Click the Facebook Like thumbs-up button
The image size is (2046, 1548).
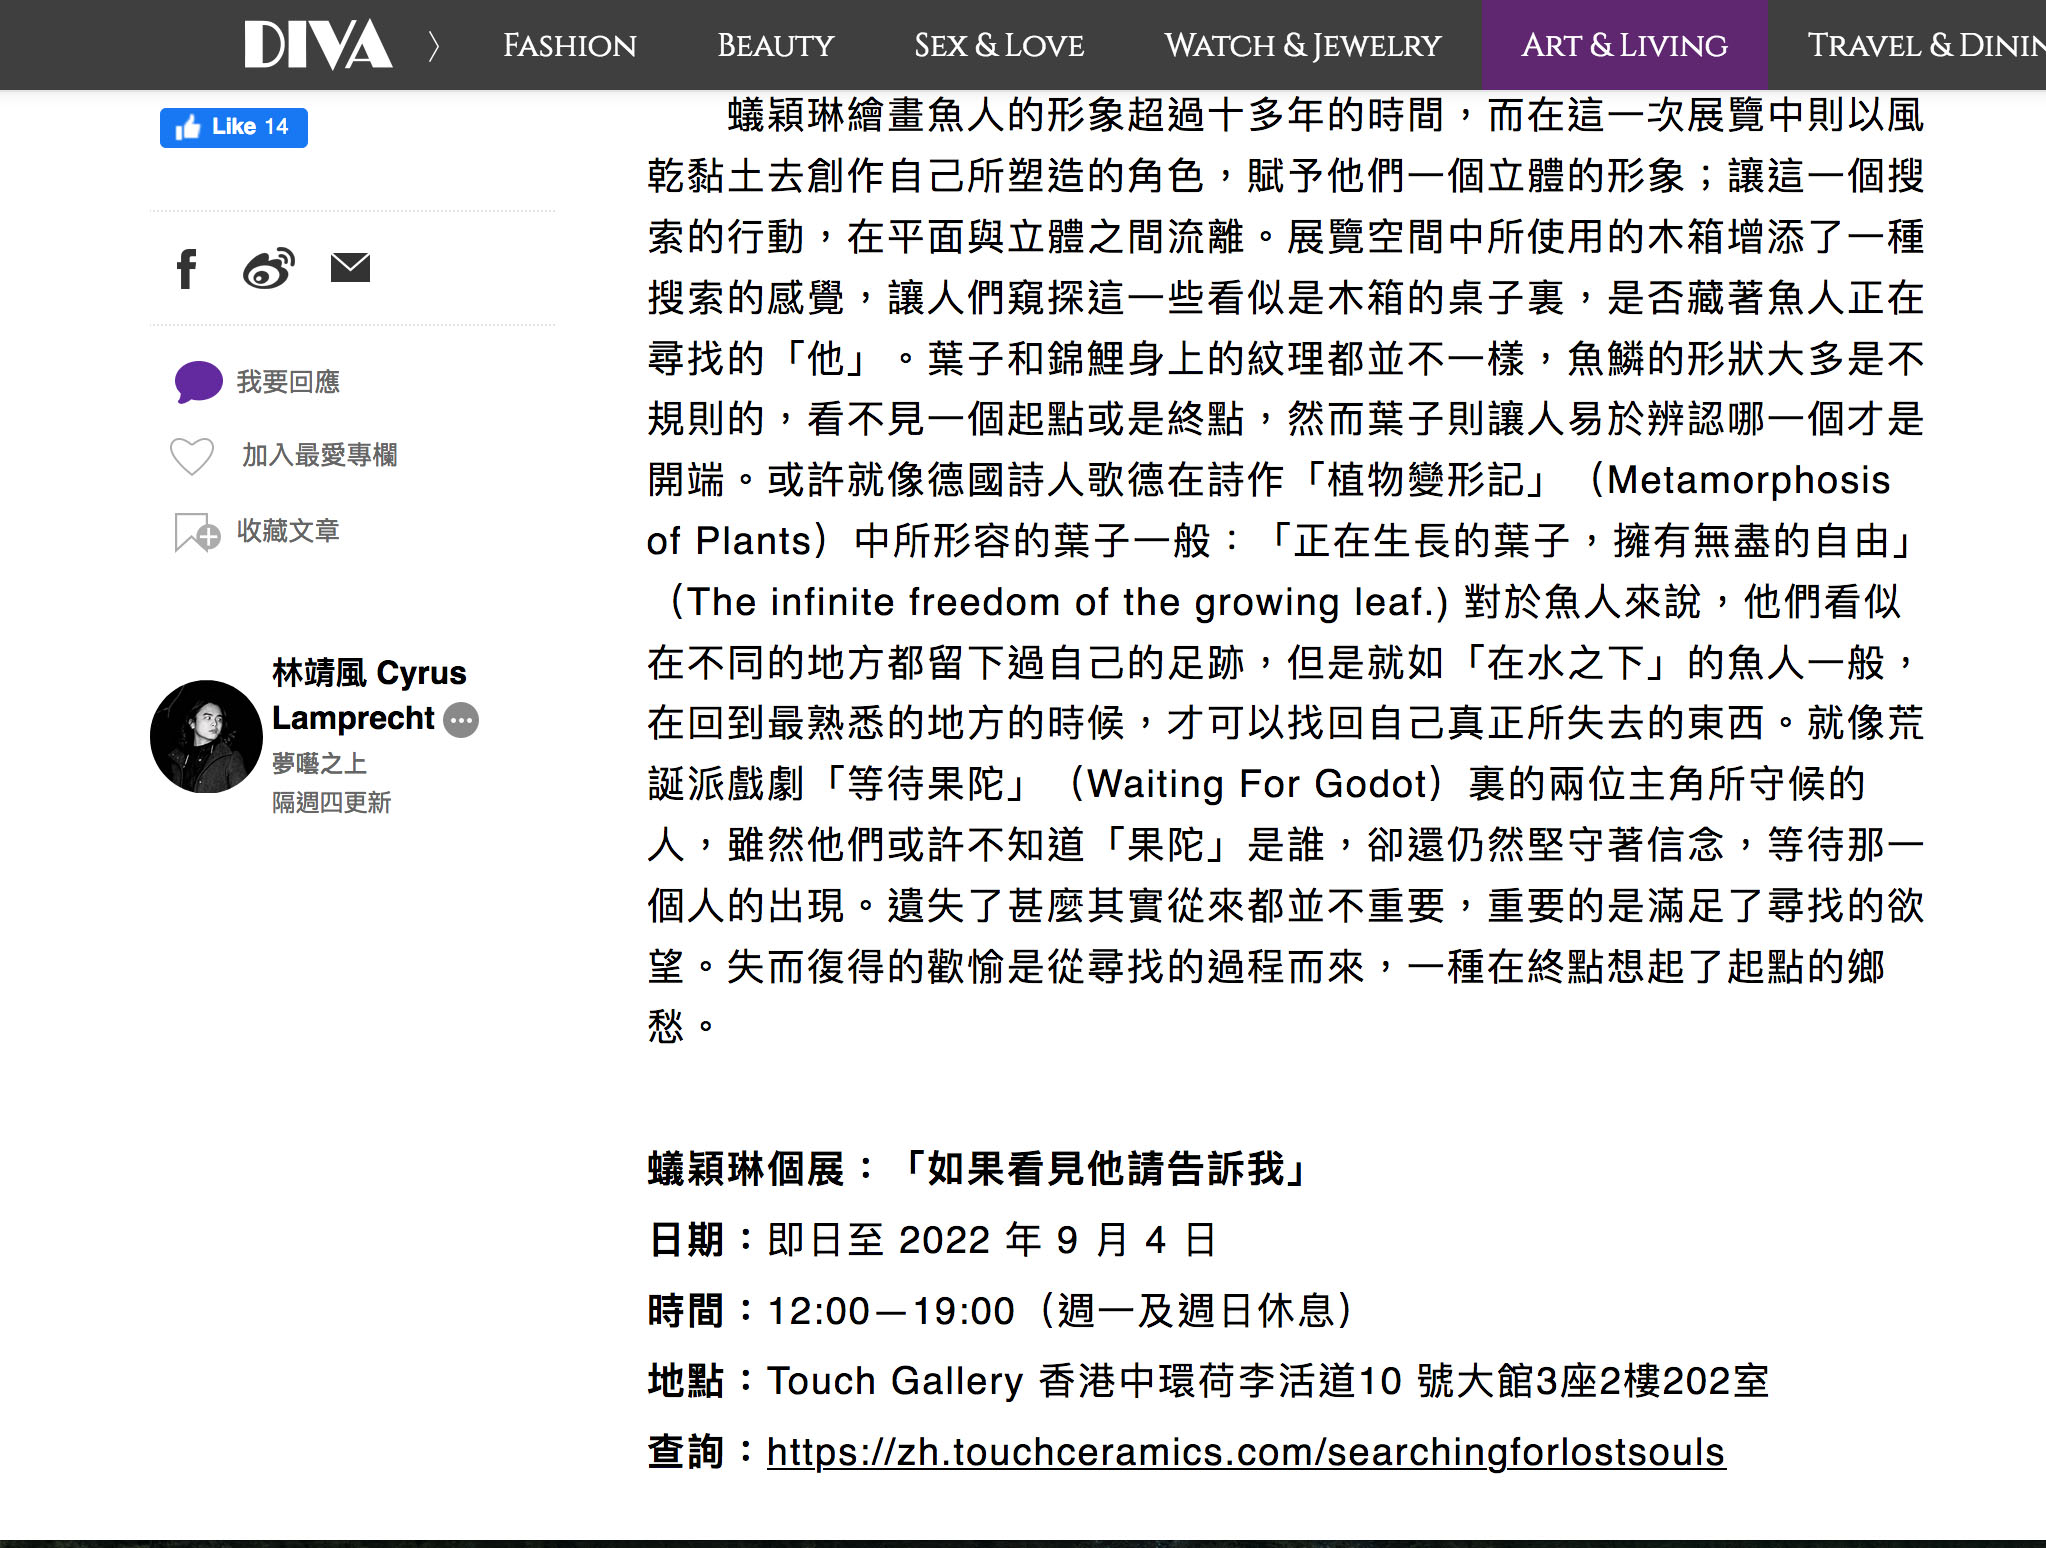coord(234,127)
